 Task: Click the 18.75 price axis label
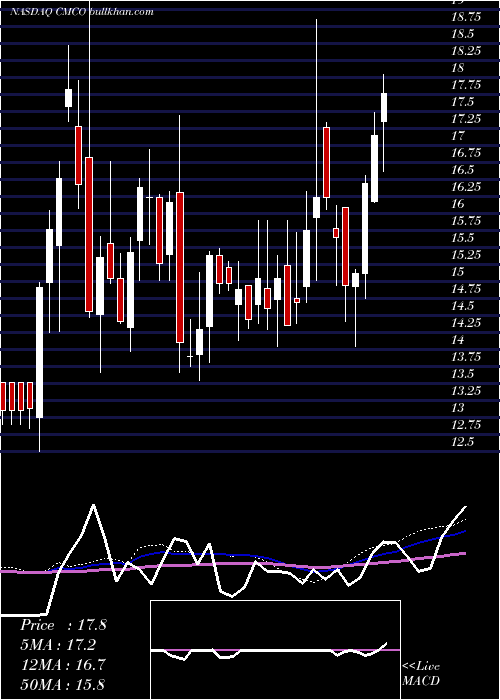pos(468,17)
